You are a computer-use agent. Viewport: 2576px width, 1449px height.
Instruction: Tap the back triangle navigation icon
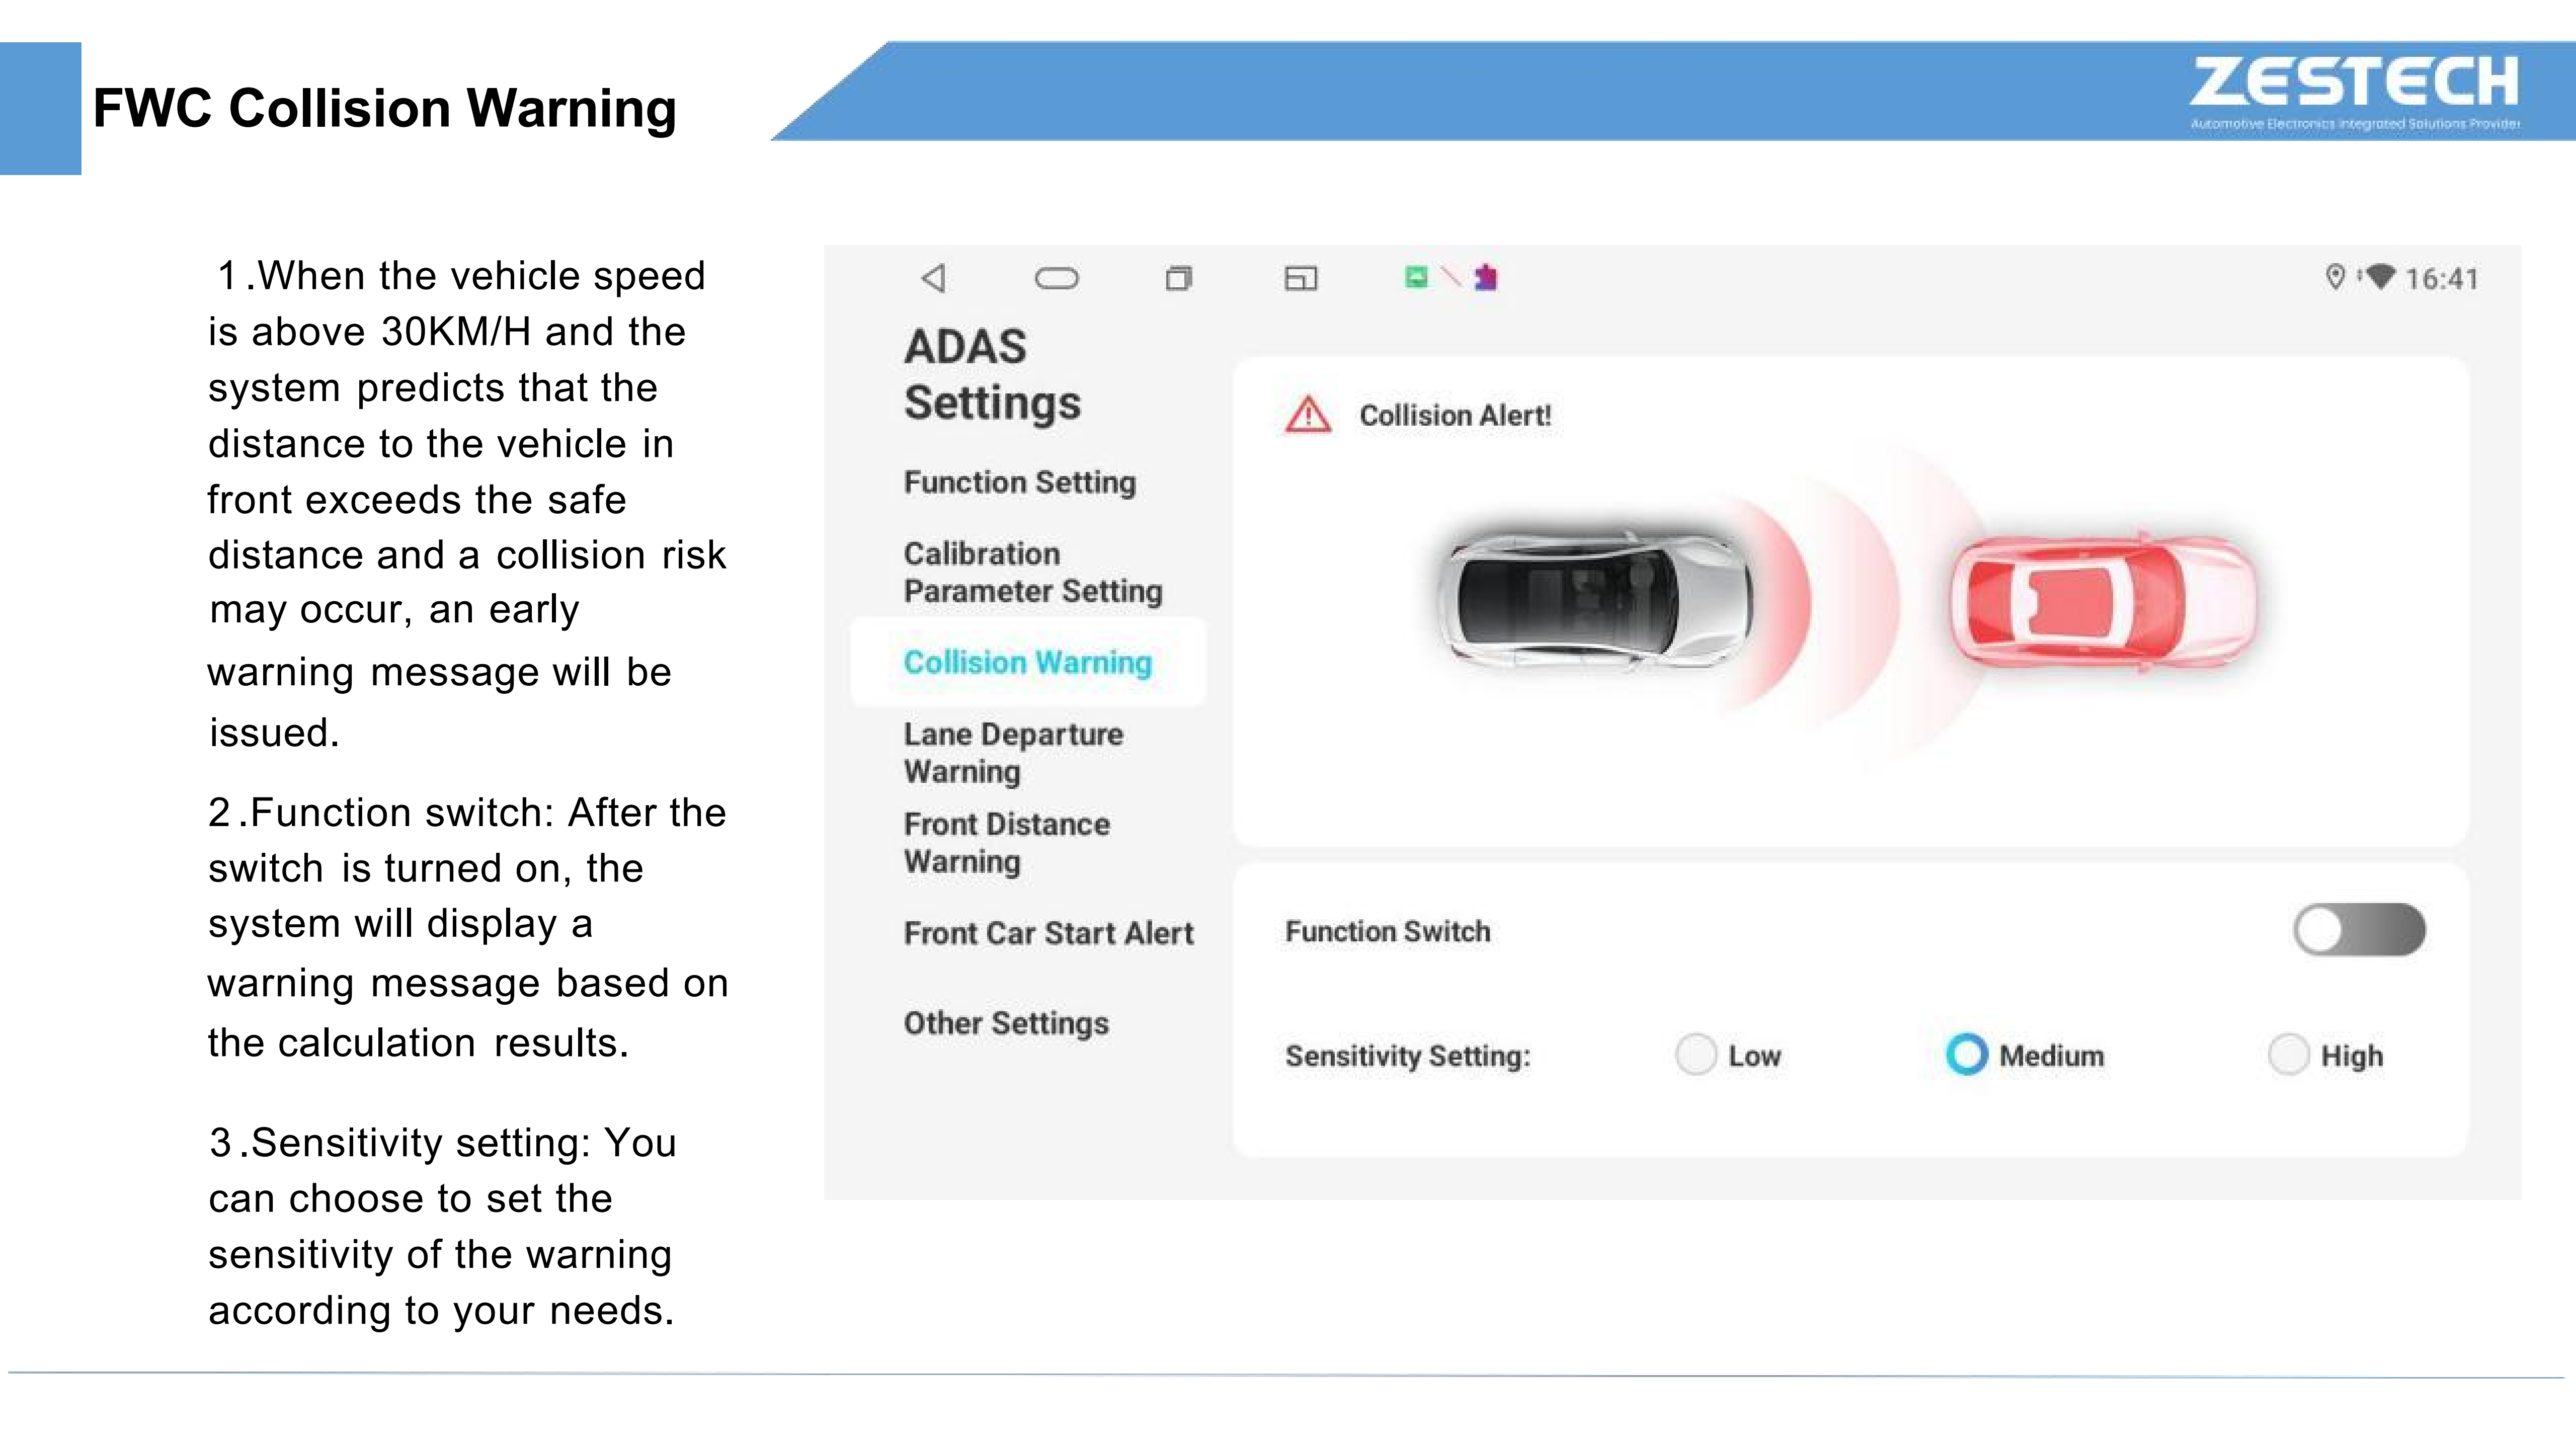[933, 278]
